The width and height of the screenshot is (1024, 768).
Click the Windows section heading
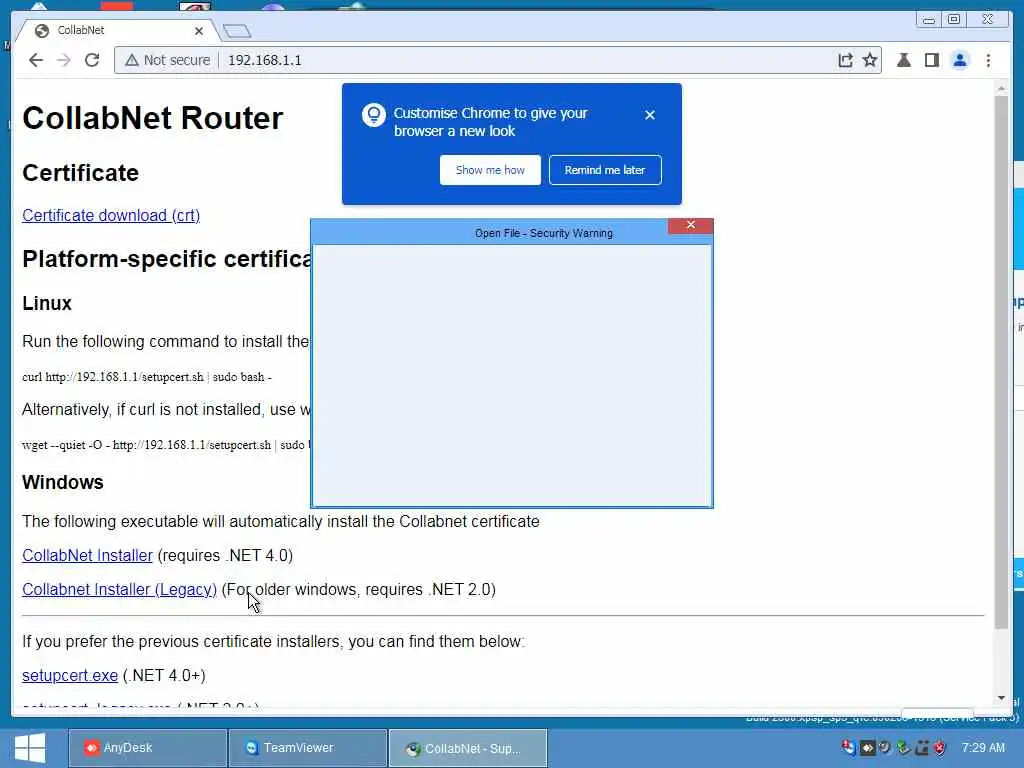(63, 482)
